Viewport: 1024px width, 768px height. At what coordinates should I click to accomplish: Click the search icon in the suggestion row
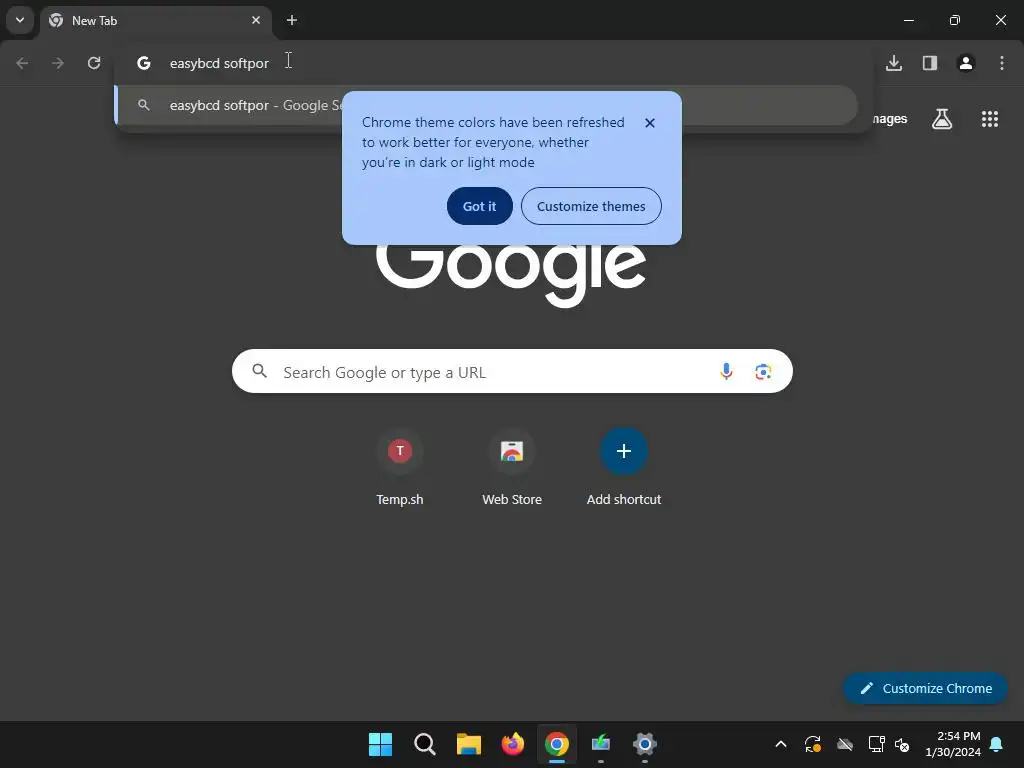144,105
